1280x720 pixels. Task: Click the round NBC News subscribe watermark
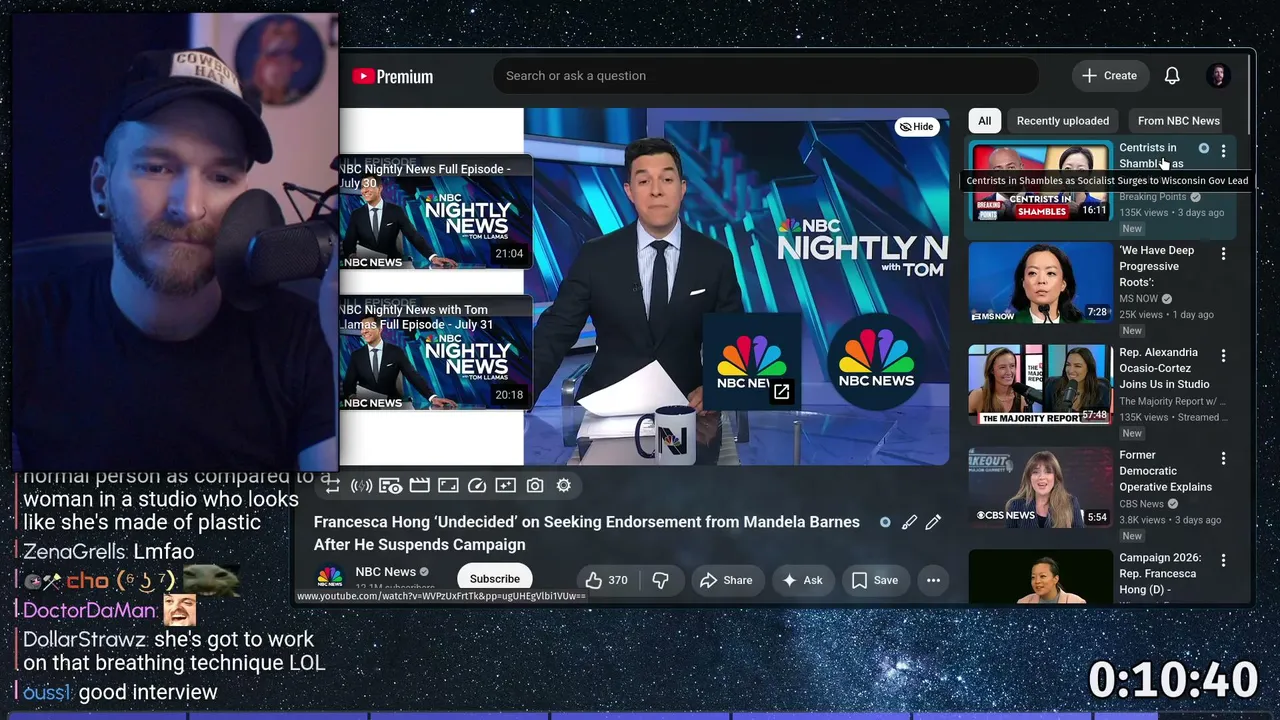point(876,362)
